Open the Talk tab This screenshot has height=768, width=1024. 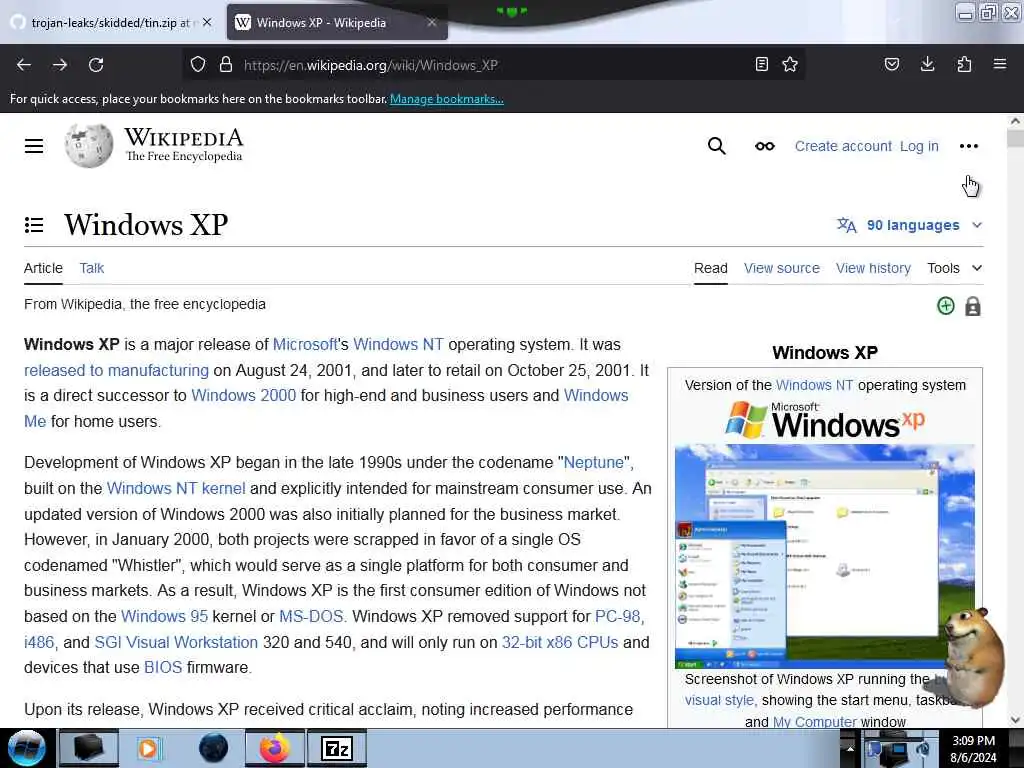(91, 268)
